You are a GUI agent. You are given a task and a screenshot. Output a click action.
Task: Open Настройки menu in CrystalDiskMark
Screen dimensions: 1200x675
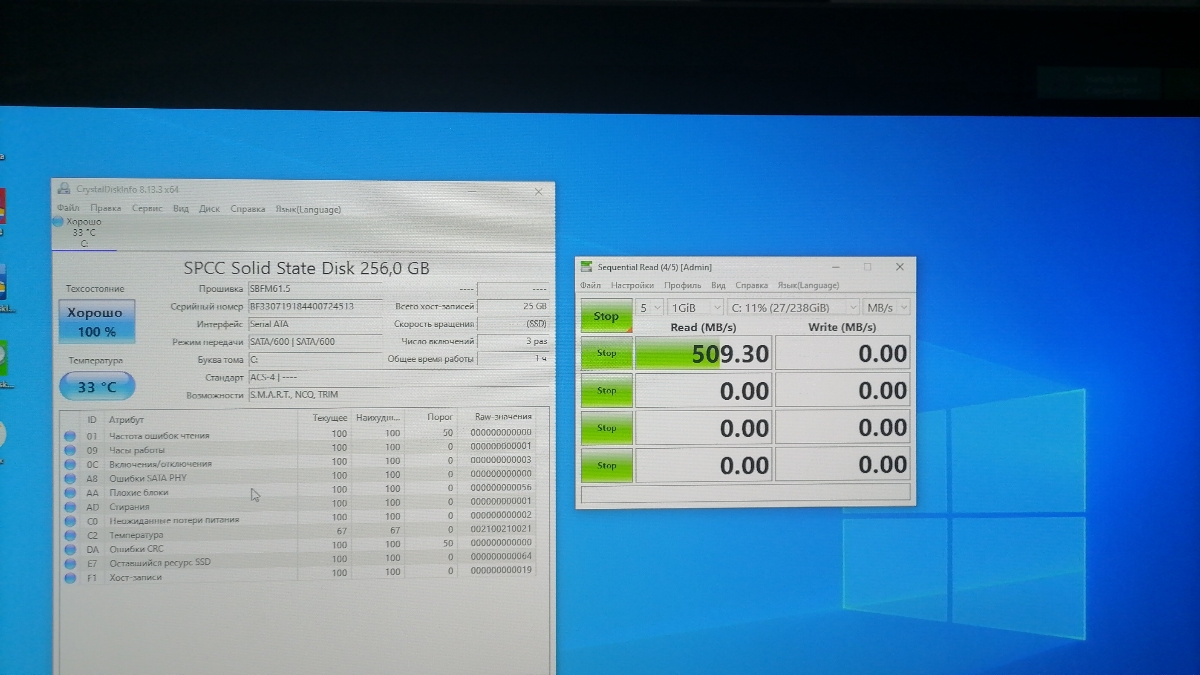tap(632, 286)
